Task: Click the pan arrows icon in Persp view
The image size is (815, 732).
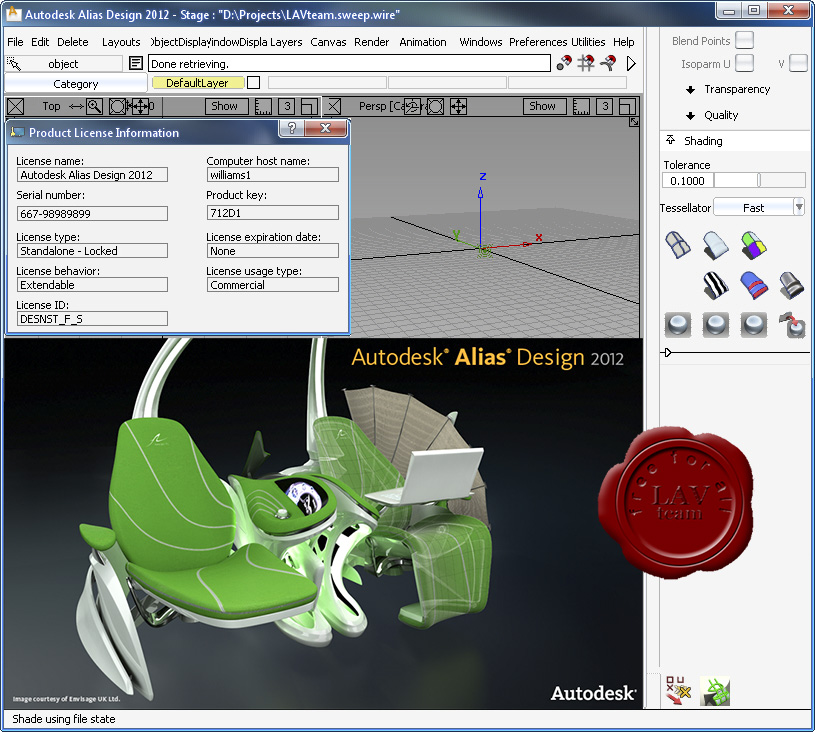Action: (x=458, y=107)
